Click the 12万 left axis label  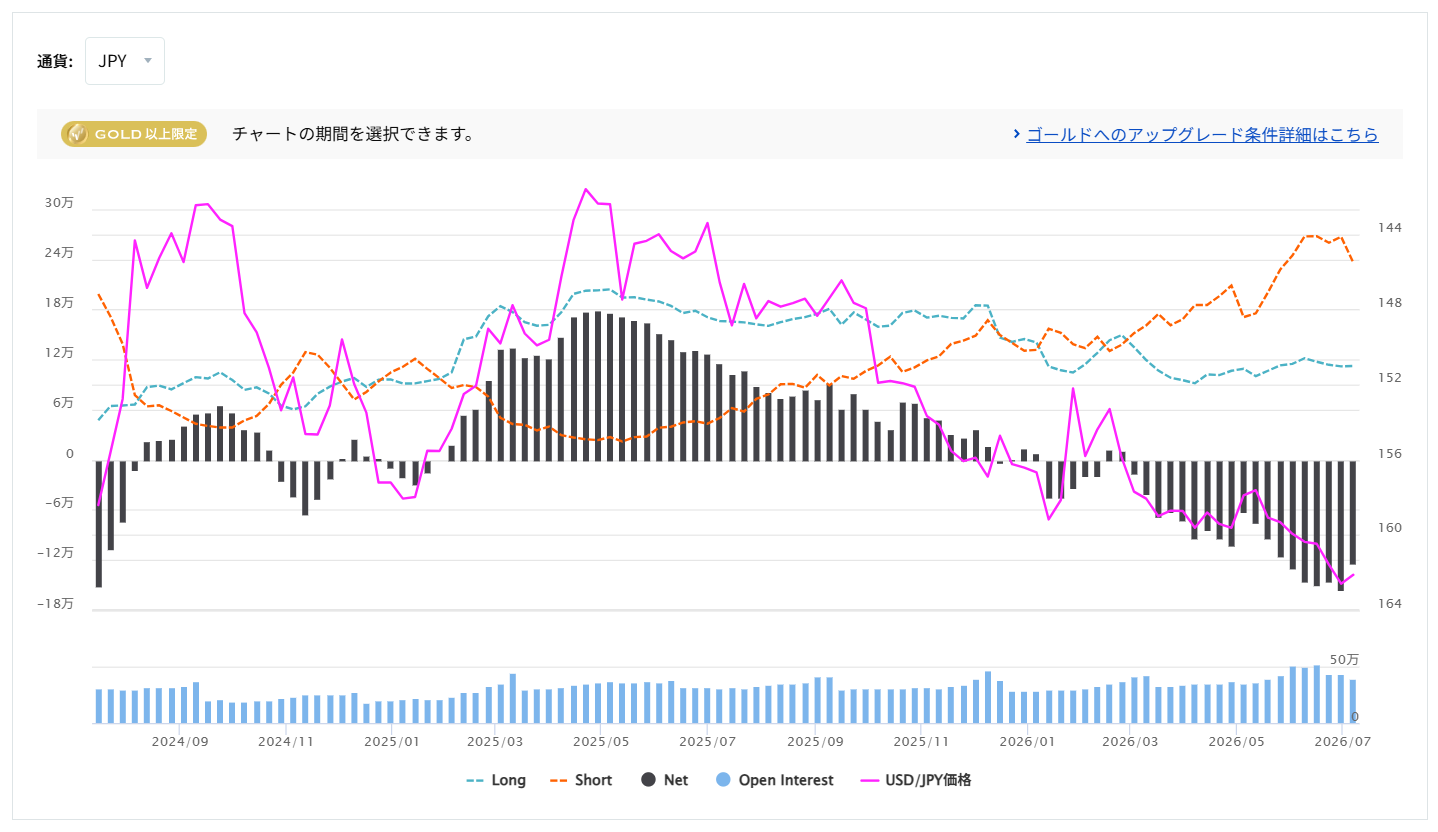pyautogui.click(x=59, y=353)
